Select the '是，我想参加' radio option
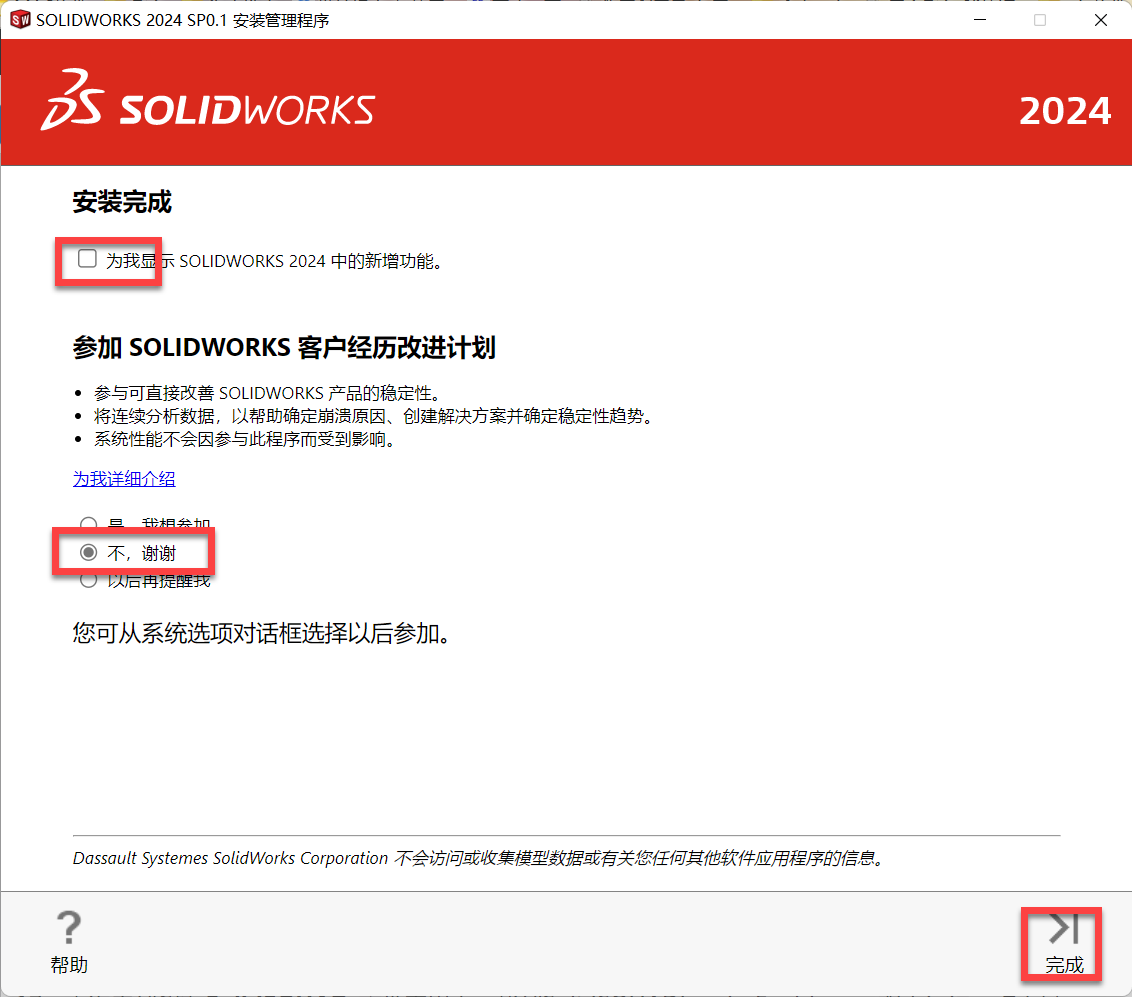Image resolution: width=1132 pixels, height=997 pixels. click(x=89, y=525)
